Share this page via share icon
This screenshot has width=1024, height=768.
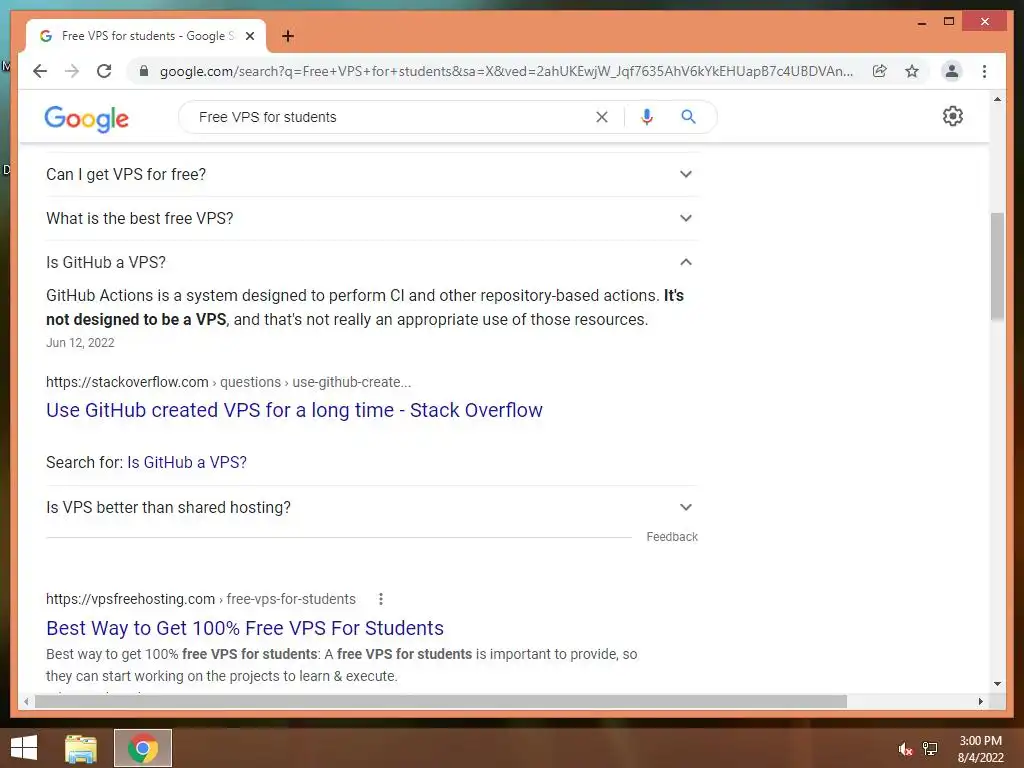coord(880,71)
